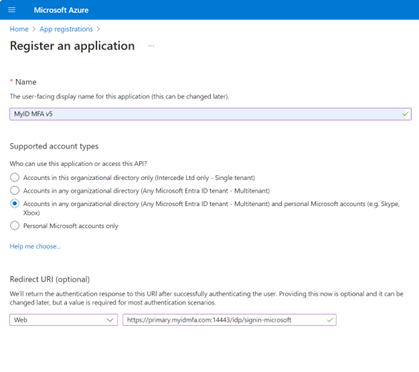The width and height of the screenshot is (419, 372).
Task: Click the Name field containing MyID MFA v5
Action: 210,114
